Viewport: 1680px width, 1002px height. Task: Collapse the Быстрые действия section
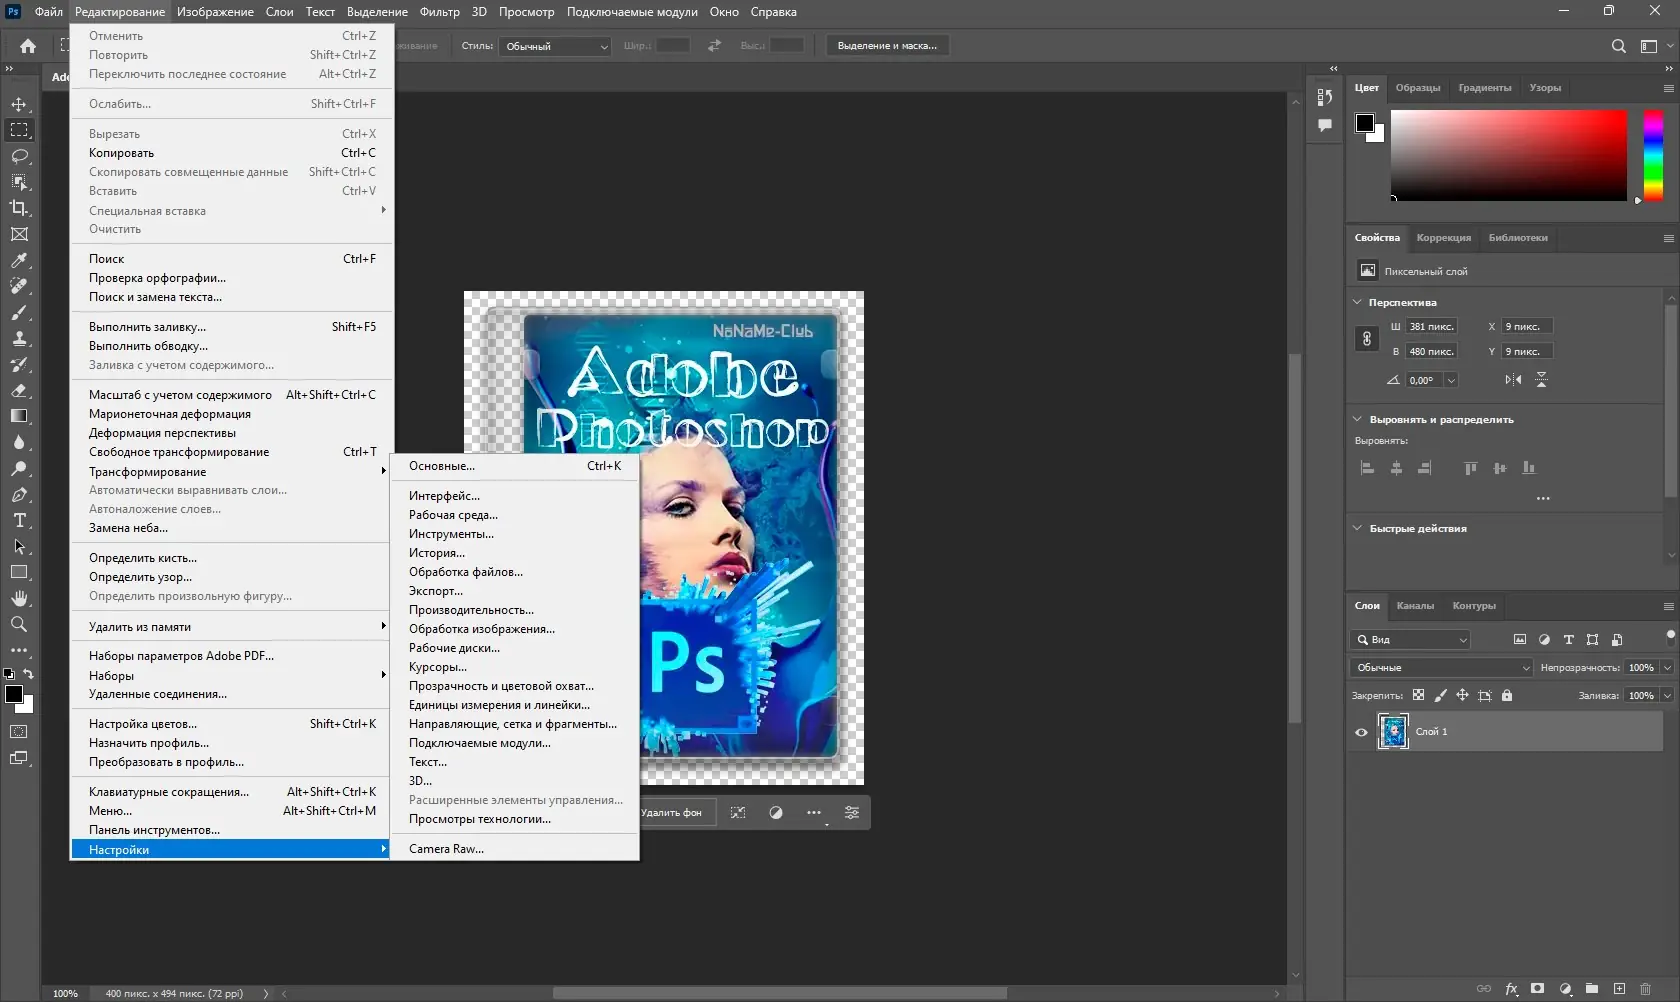tap(1357, 528)
